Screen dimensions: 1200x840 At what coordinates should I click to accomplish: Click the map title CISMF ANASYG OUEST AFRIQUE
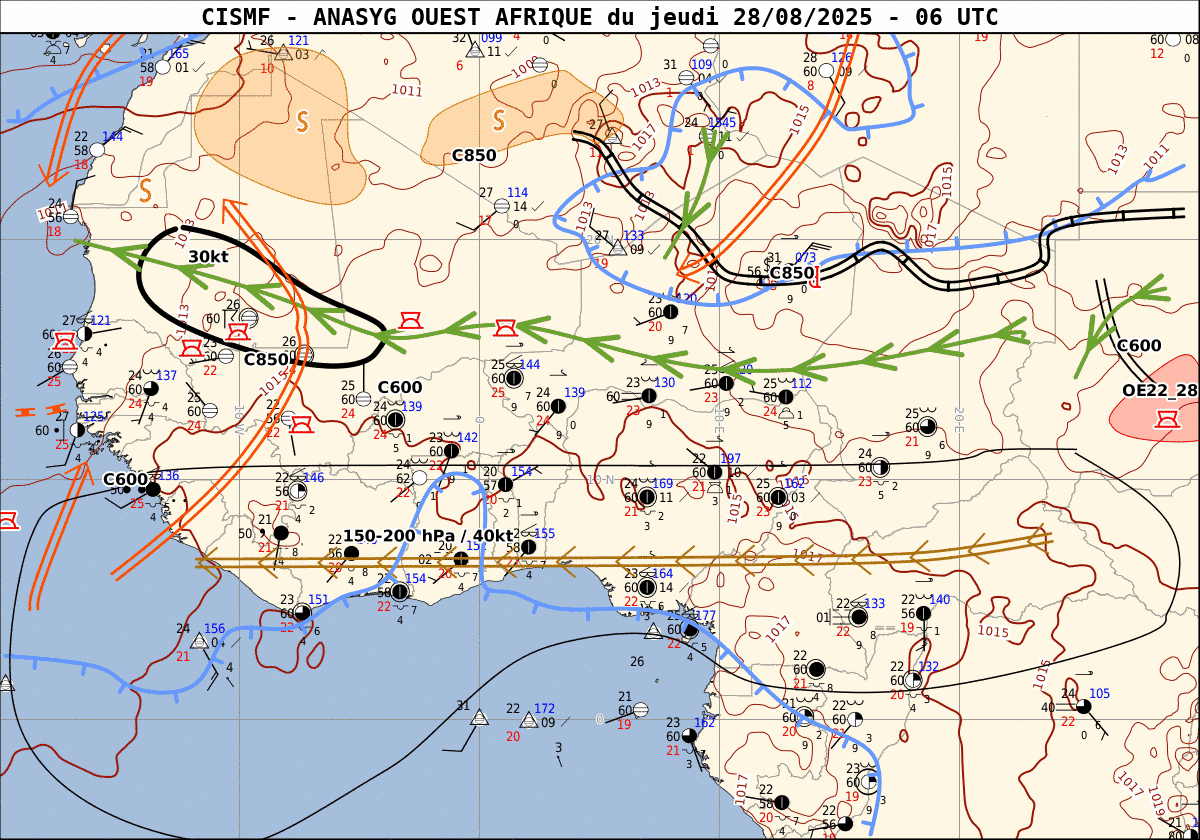tap(599, 16)
